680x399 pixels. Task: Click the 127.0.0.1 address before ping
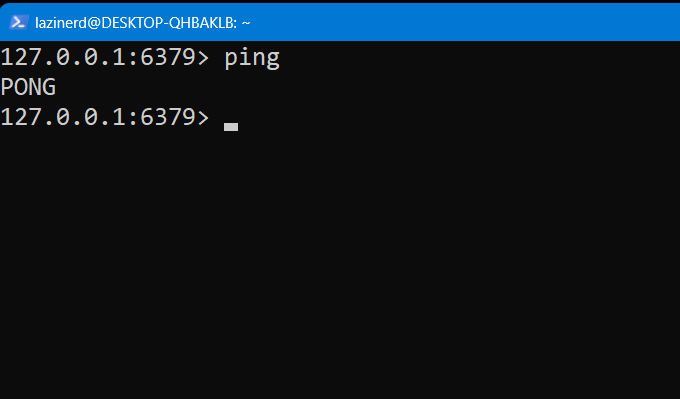(63, 57)
